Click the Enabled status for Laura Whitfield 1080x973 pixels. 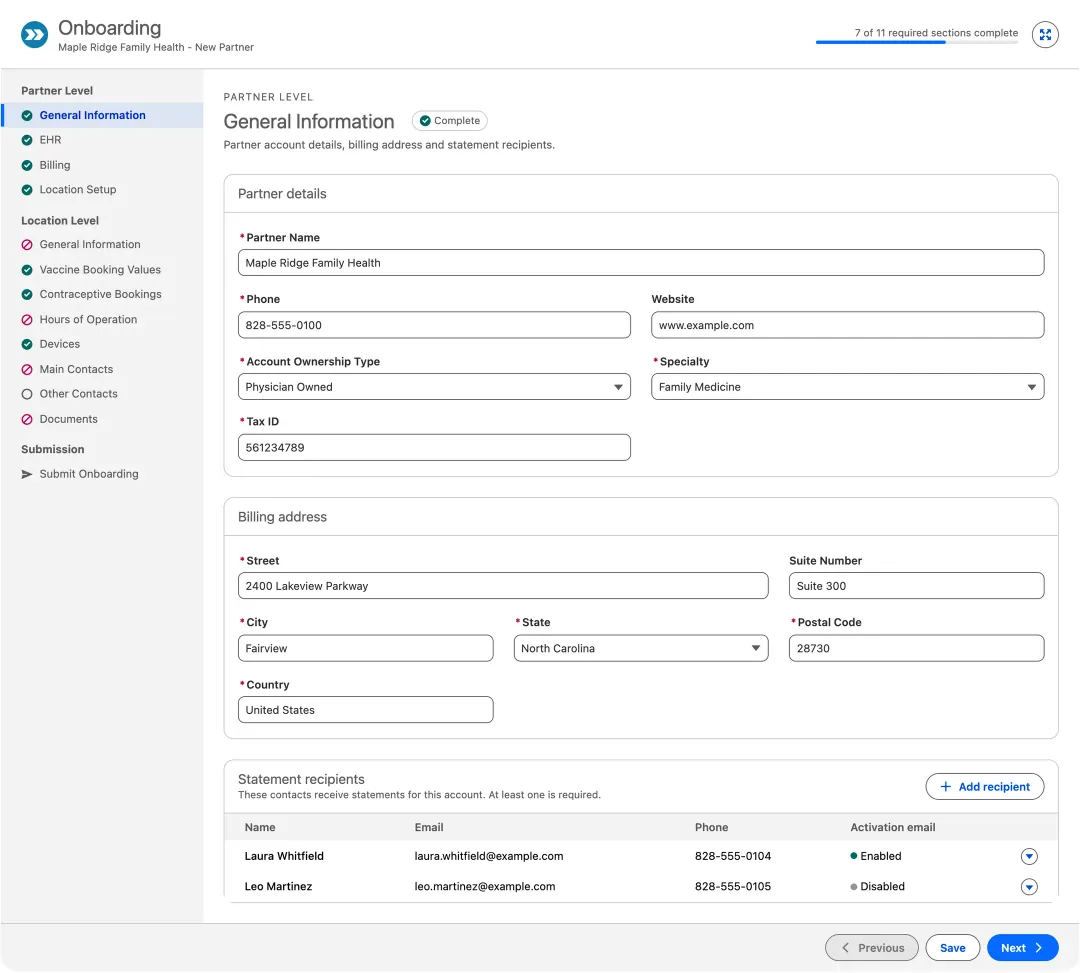coord(875,857)
